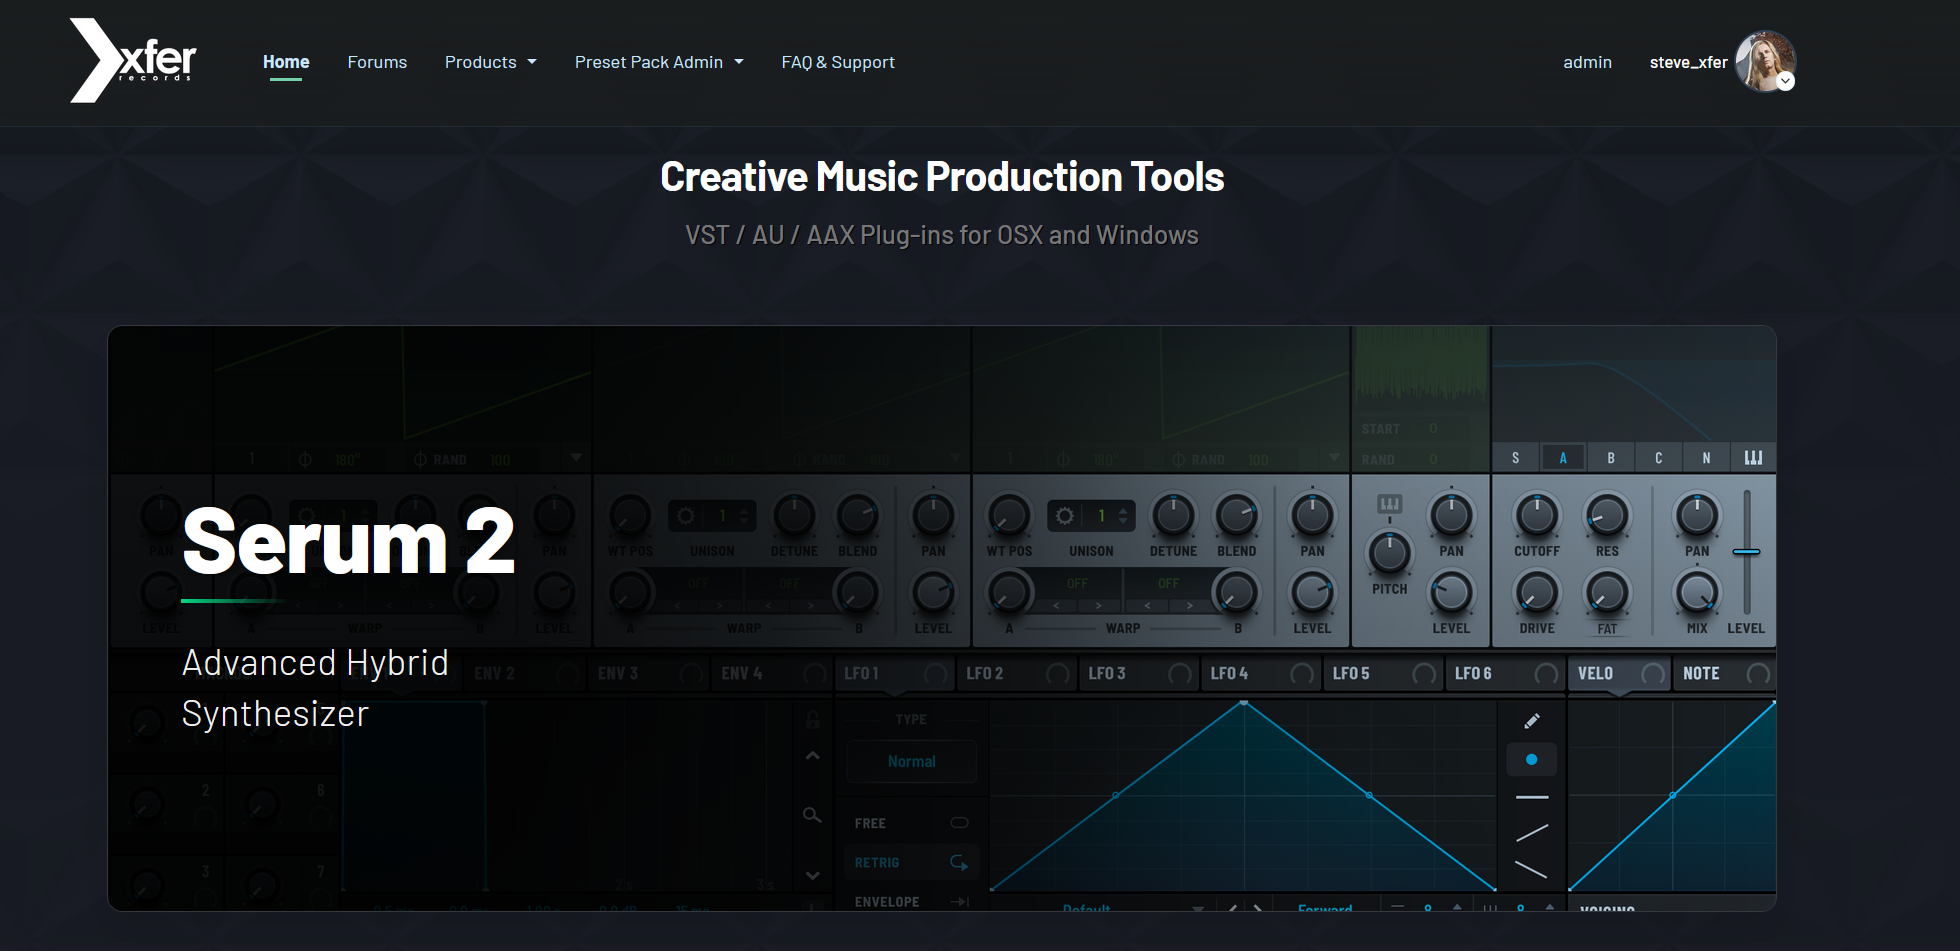The height and width of the screenshot is (951, 1960).
Task: Click the VELO circular mod-source handle
Action: pyautogui.click(x=1653, y=674)
